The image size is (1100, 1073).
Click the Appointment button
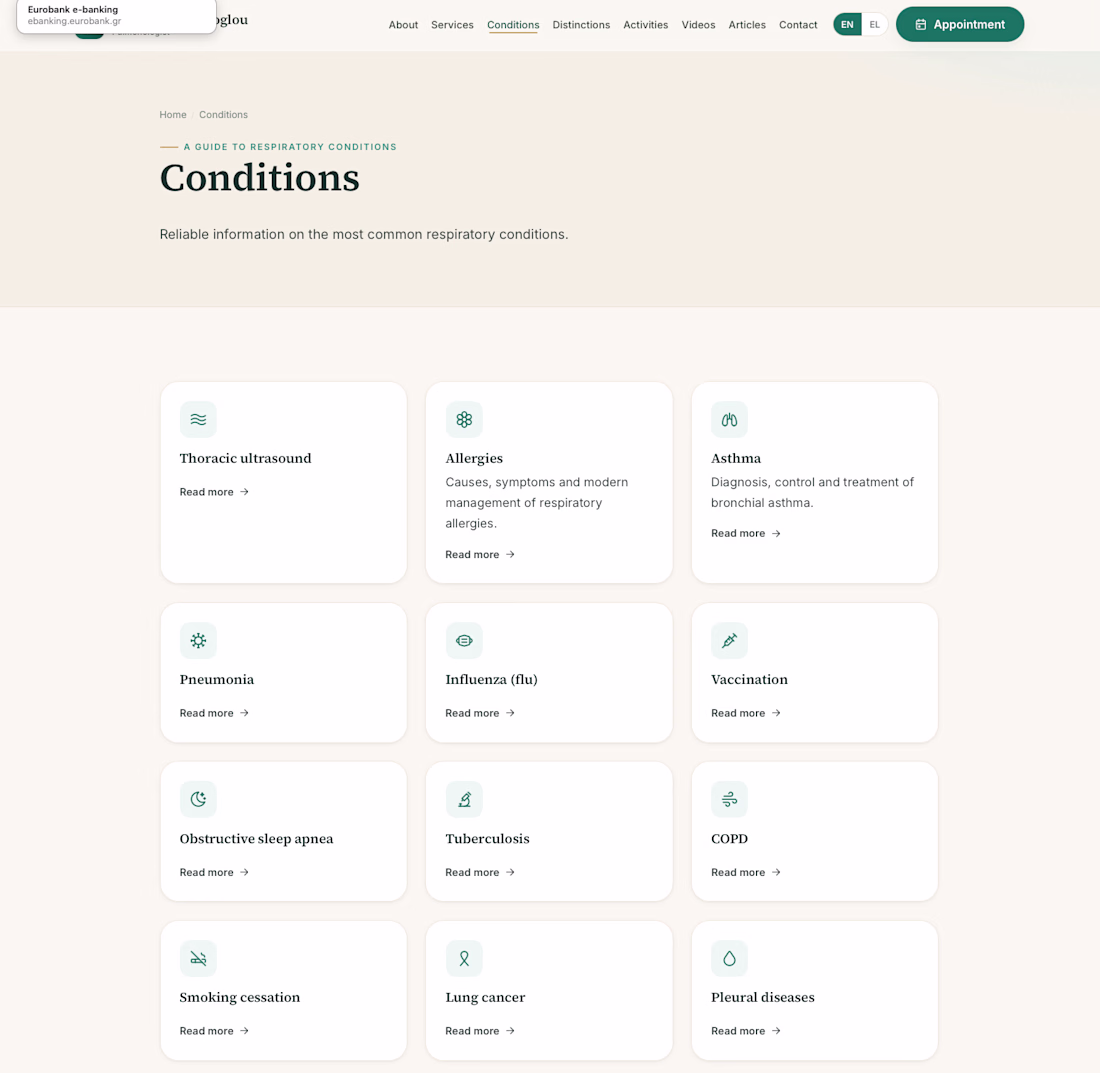coord(960,25)
